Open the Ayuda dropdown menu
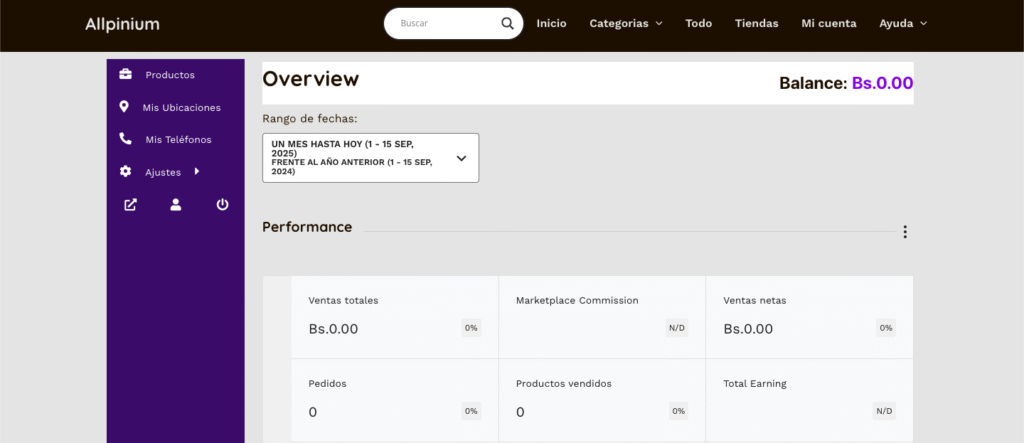The width and height of the screenshot is (1024, 443). pos(902,23)
